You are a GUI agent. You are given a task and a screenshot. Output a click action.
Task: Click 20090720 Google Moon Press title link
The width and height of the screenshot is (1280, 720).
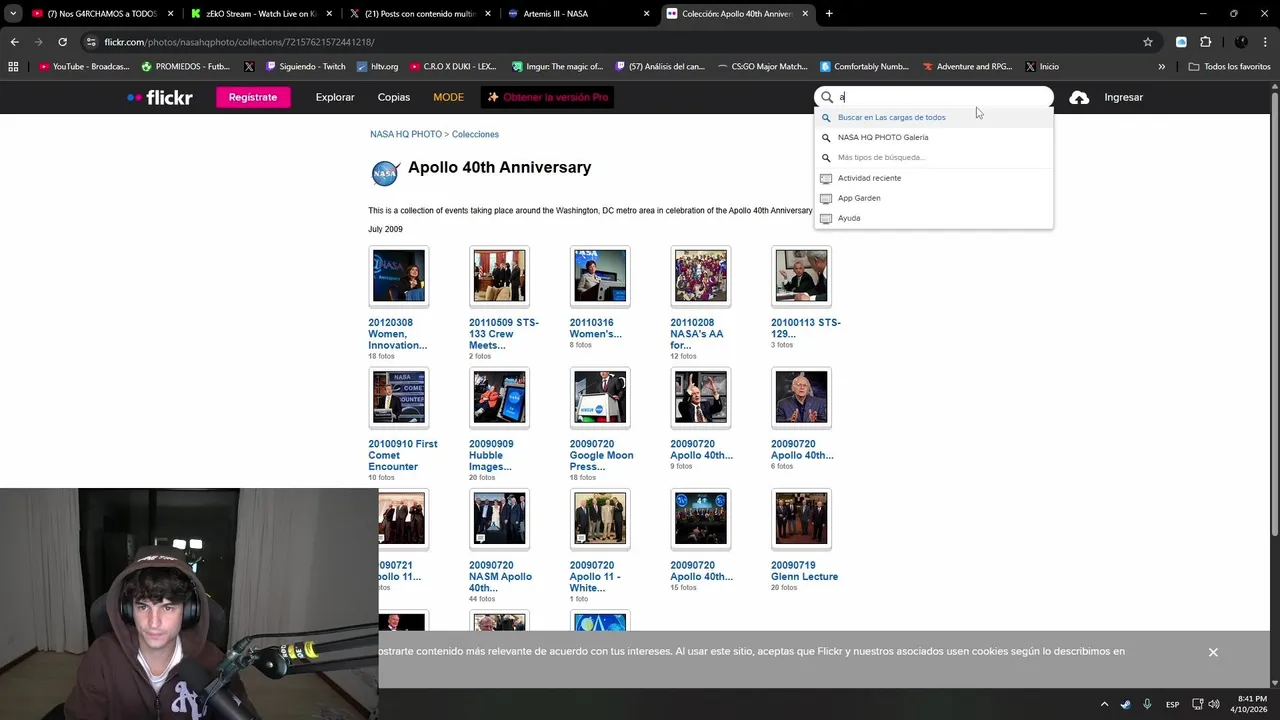click(x=601, y=455)
